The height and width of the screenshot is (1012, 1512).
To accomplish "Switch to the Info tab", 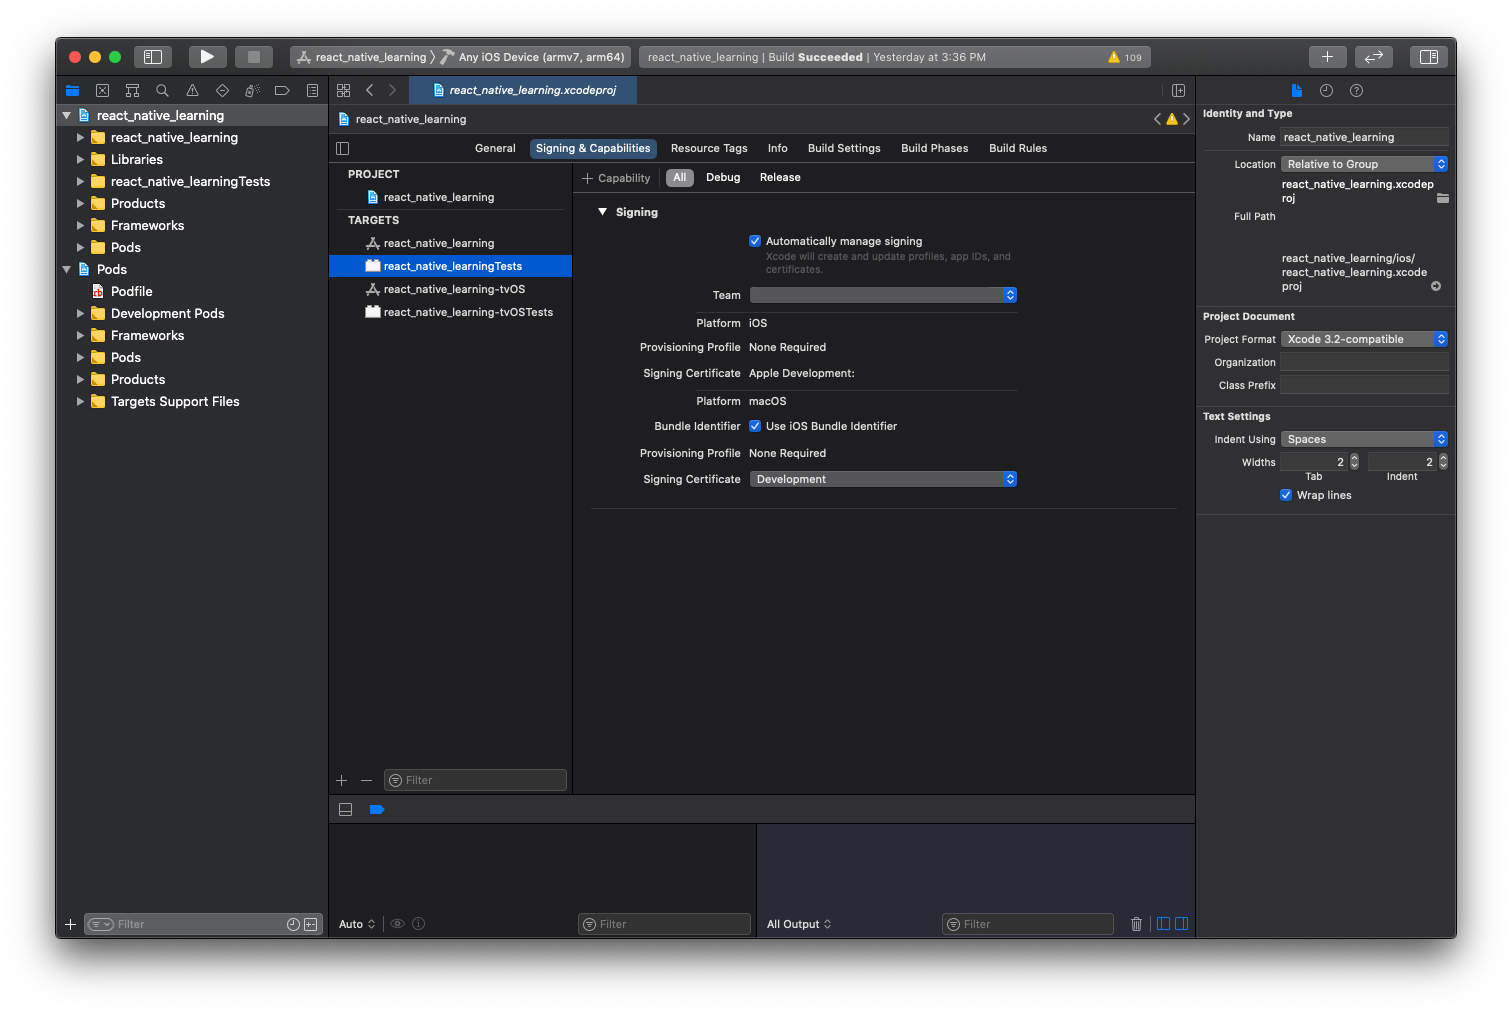I will click(x=777, y=148).
